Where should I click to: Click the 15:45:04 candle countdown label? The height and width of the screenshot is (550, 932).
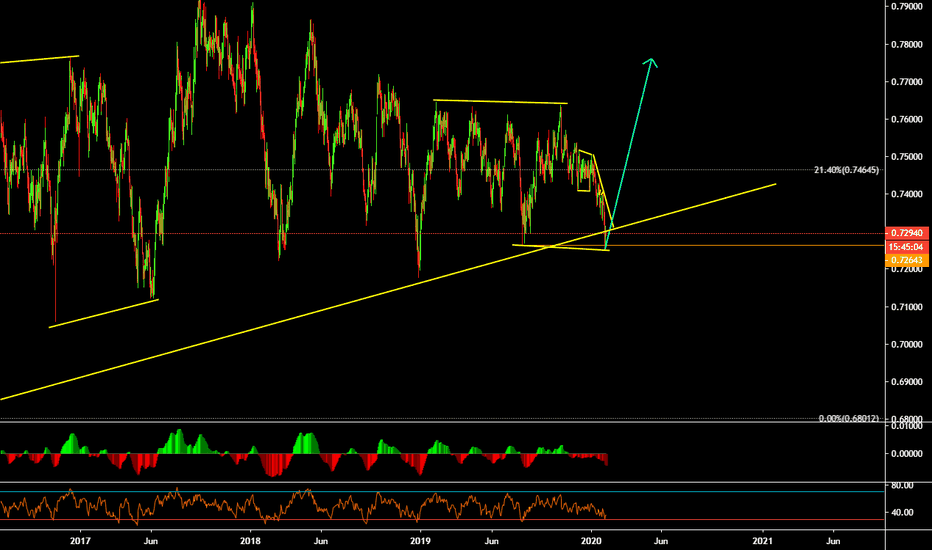906,247
